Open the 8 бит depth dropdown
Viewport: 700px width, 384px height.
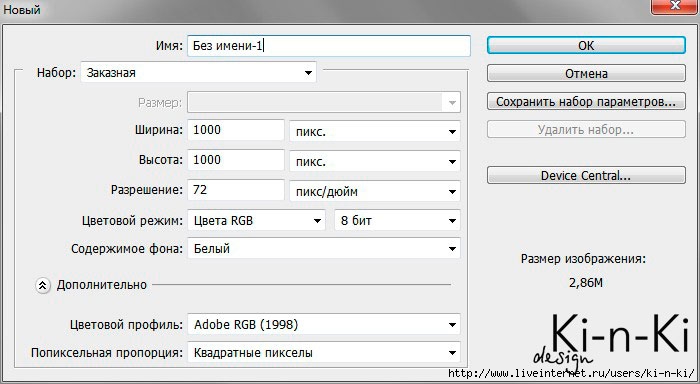397,221
